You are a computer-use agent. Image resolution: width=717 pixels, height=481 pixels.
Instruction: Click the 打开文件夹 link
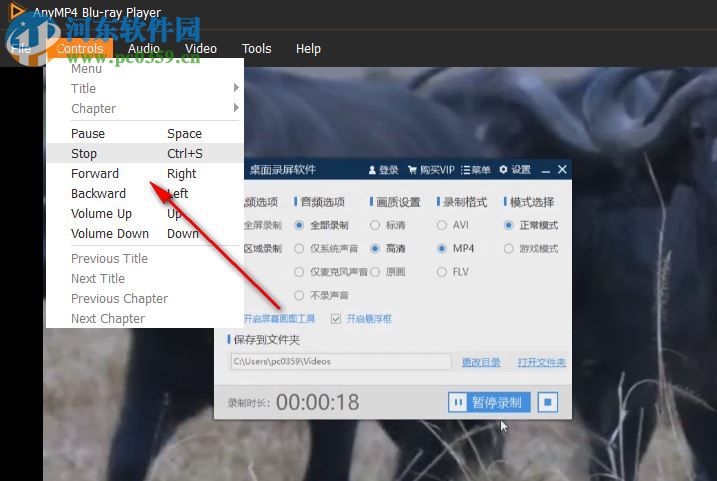541,362
